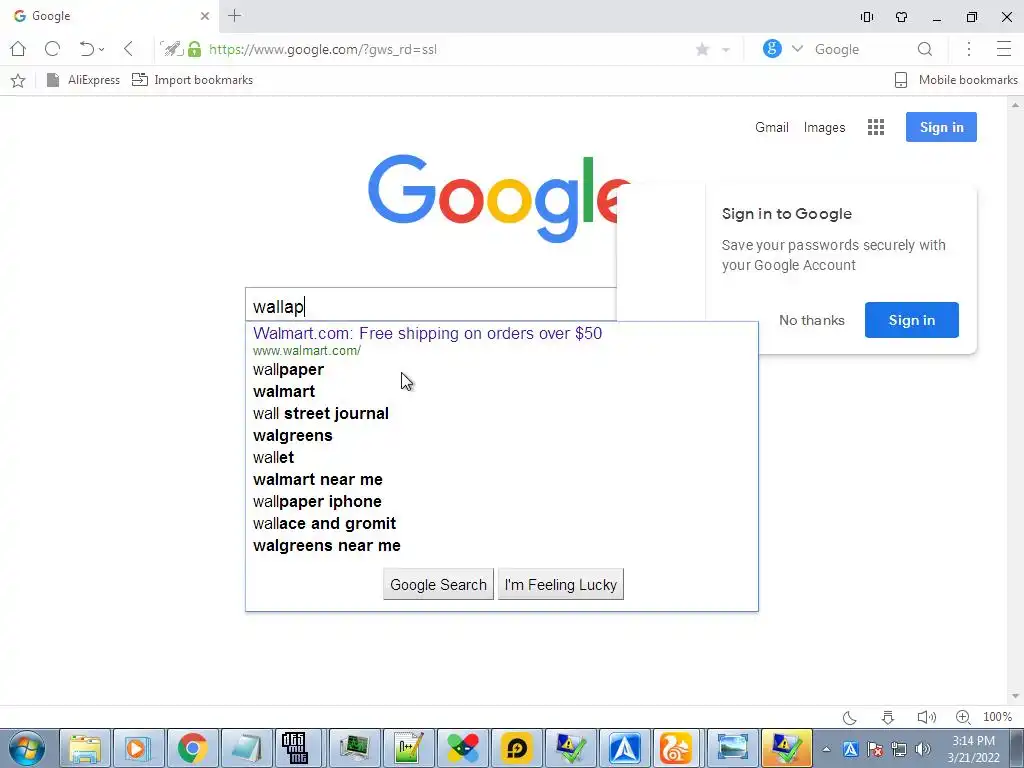Expand the search engine chooser chevron

(x=797, y=49)
